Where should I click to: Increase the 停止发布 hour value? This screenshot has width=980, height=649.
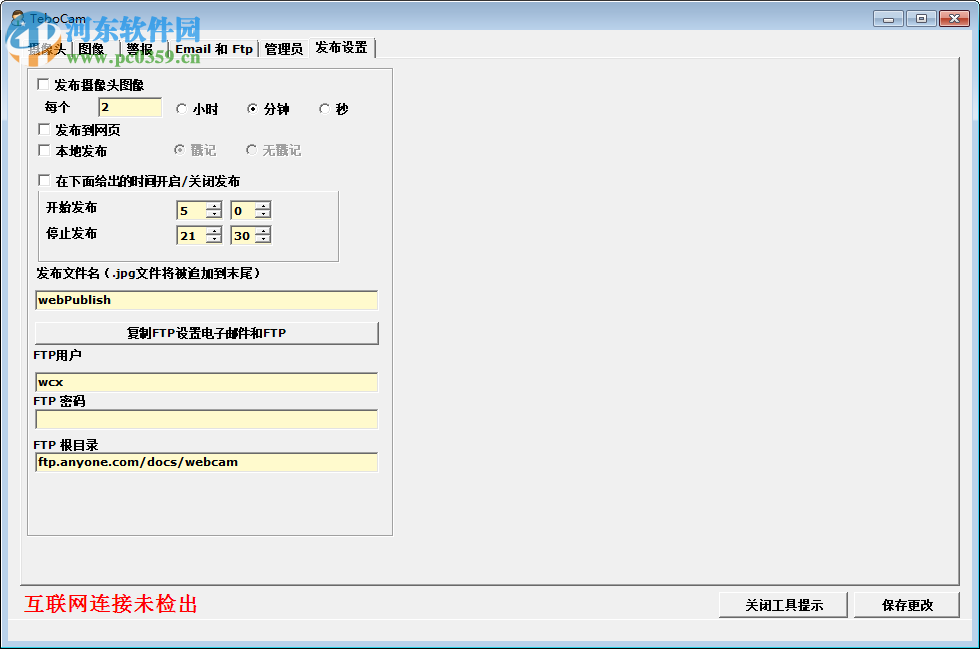(214, 231)
